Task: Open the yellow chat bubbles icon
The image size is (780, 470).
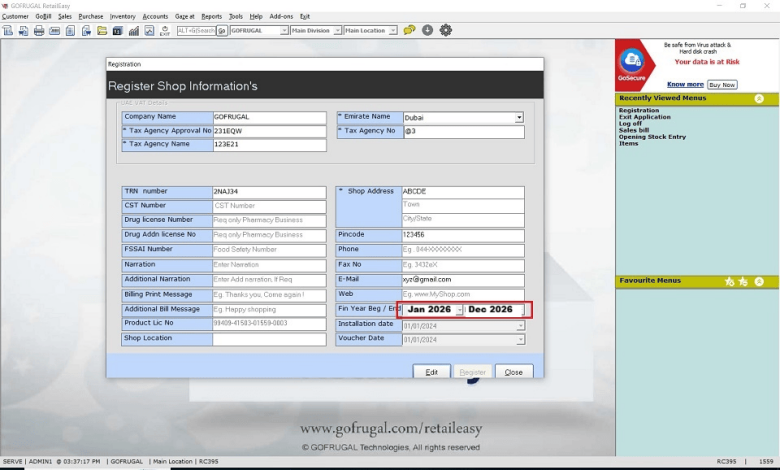Action: [x=409, y=30]
